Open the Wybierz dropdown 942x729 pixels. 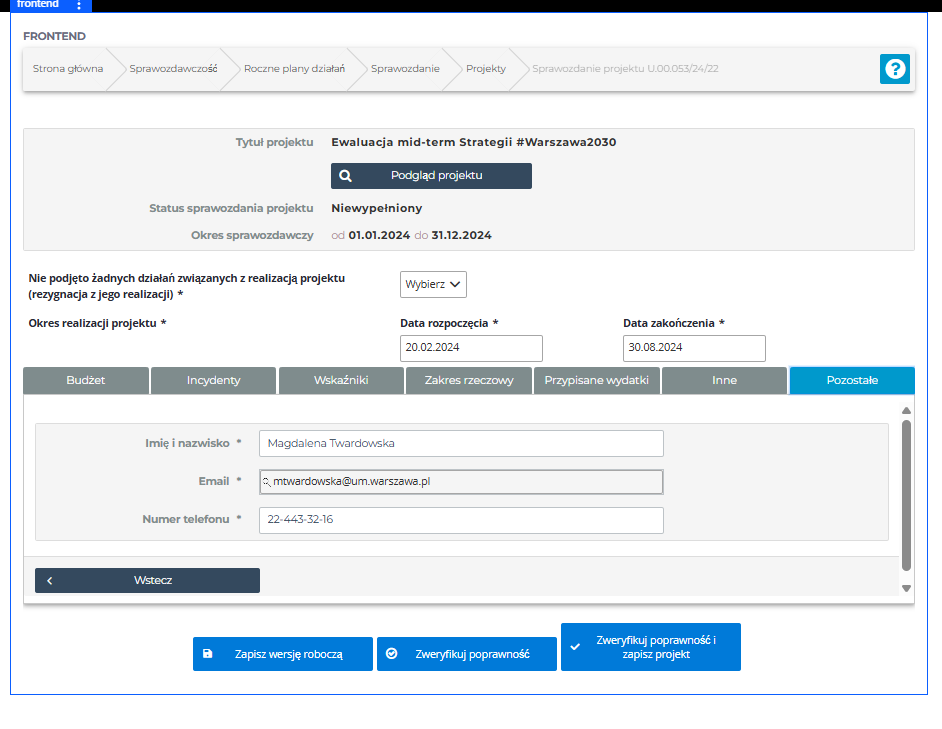tap(433, 284)
